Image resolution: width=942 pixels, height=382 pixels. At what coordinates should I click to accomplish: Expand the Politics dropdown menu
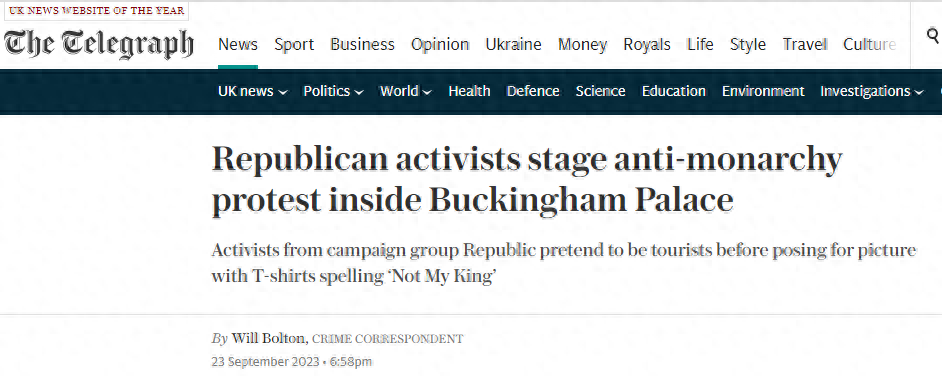coord(333,91)
